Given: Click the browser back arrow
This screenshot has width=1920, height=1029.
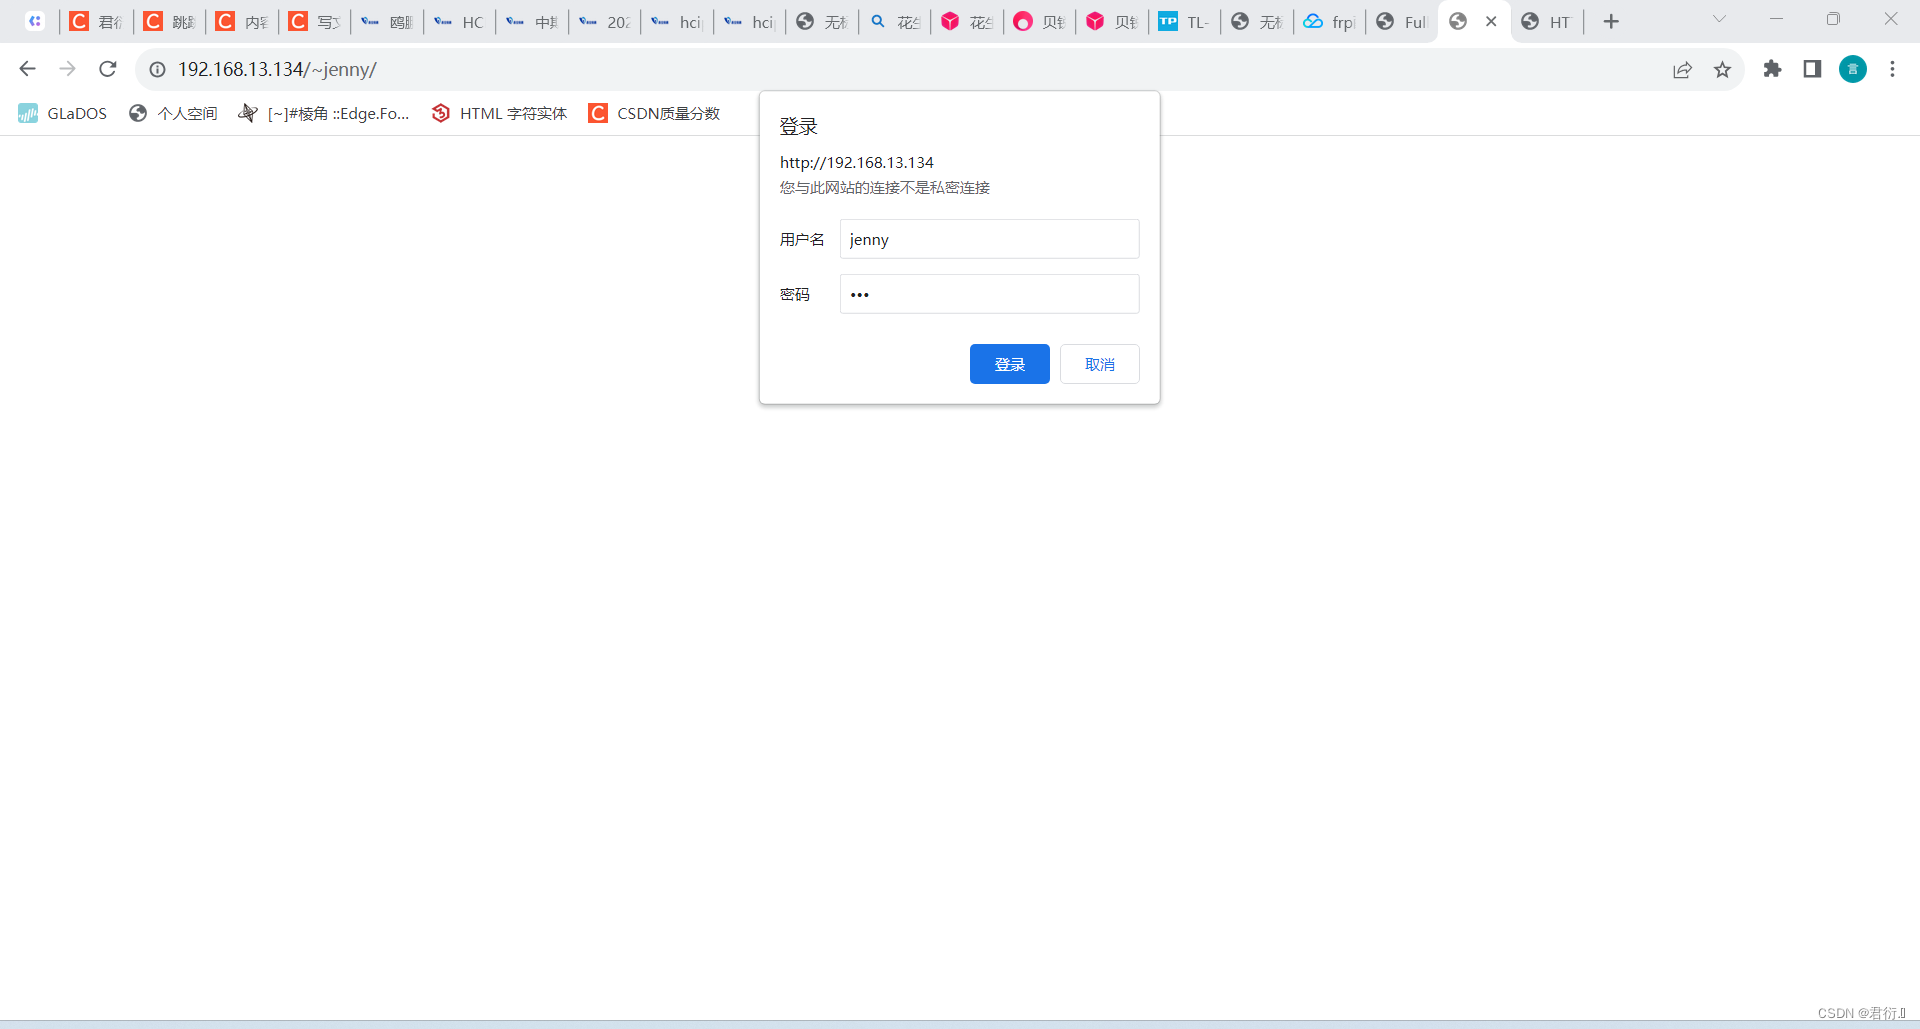Looking at the screenshot, I should [x=28, y=69].
